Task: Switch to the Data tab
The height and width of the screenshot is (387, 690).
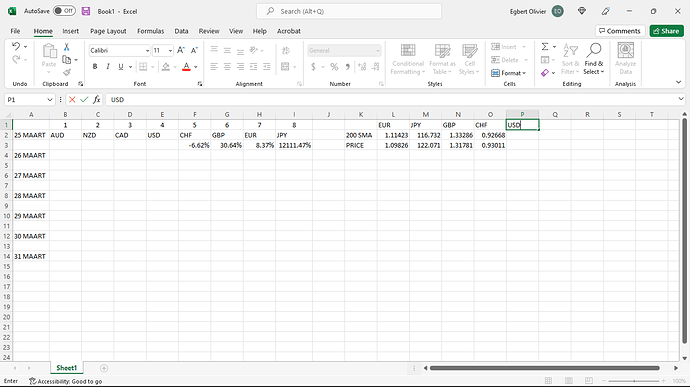Action: click(181, 31)
